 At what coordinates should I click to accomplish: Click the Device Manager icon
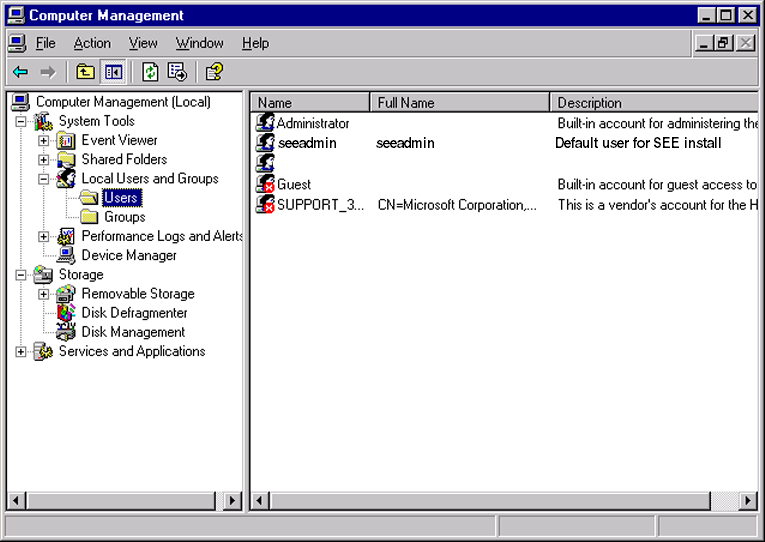[x=66, y=255]
